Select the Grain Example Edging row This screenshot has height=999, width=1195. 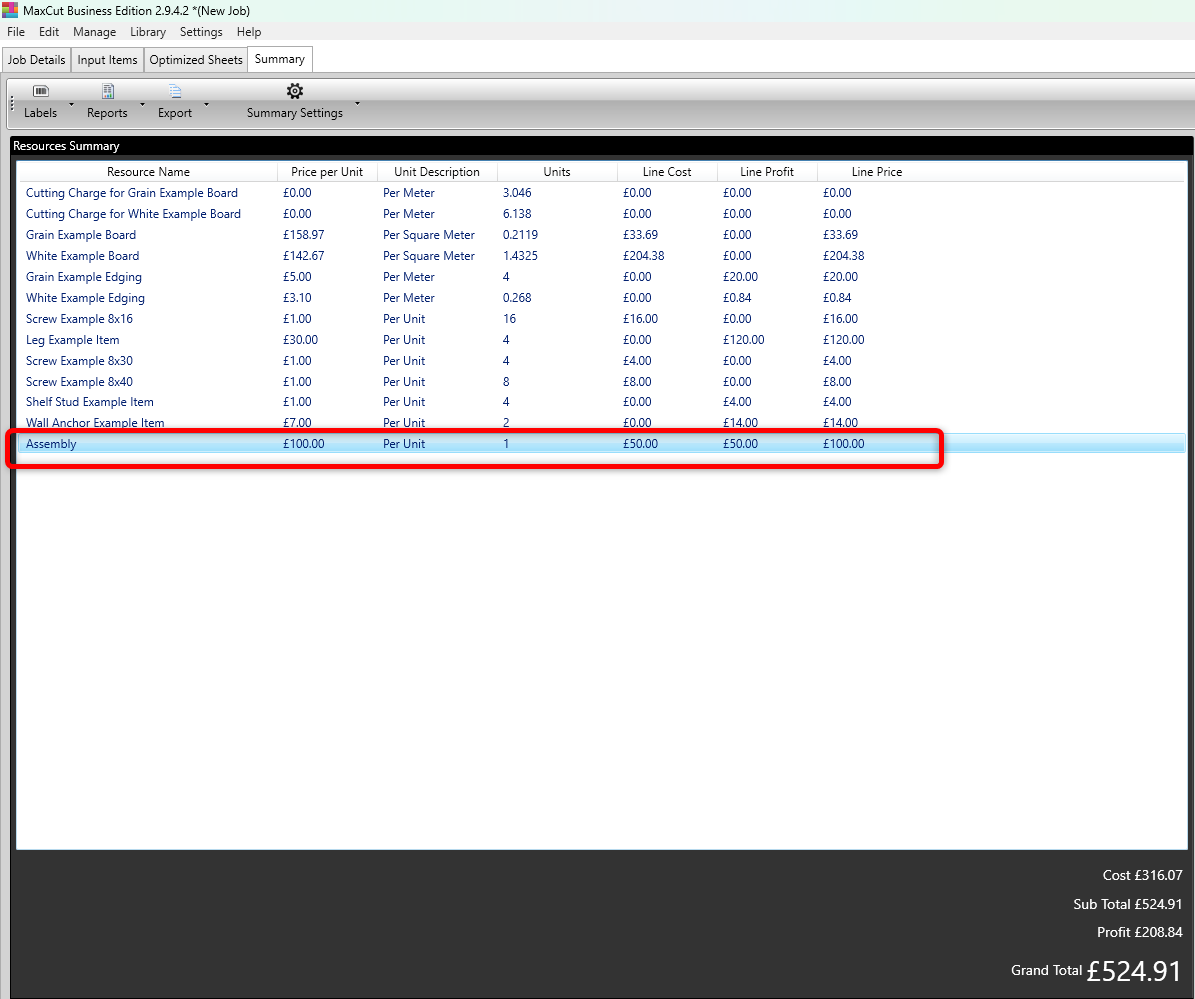(x=601, y=277)
